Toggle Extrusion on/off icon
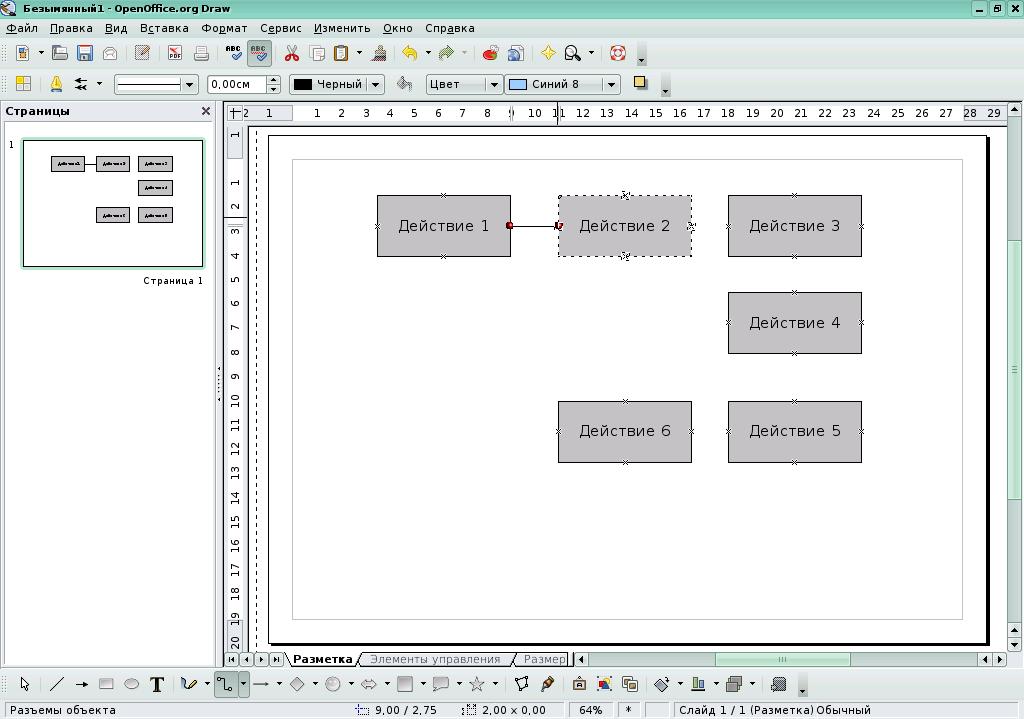Viewport: 1024px width, 719px height. coord(778,684)
